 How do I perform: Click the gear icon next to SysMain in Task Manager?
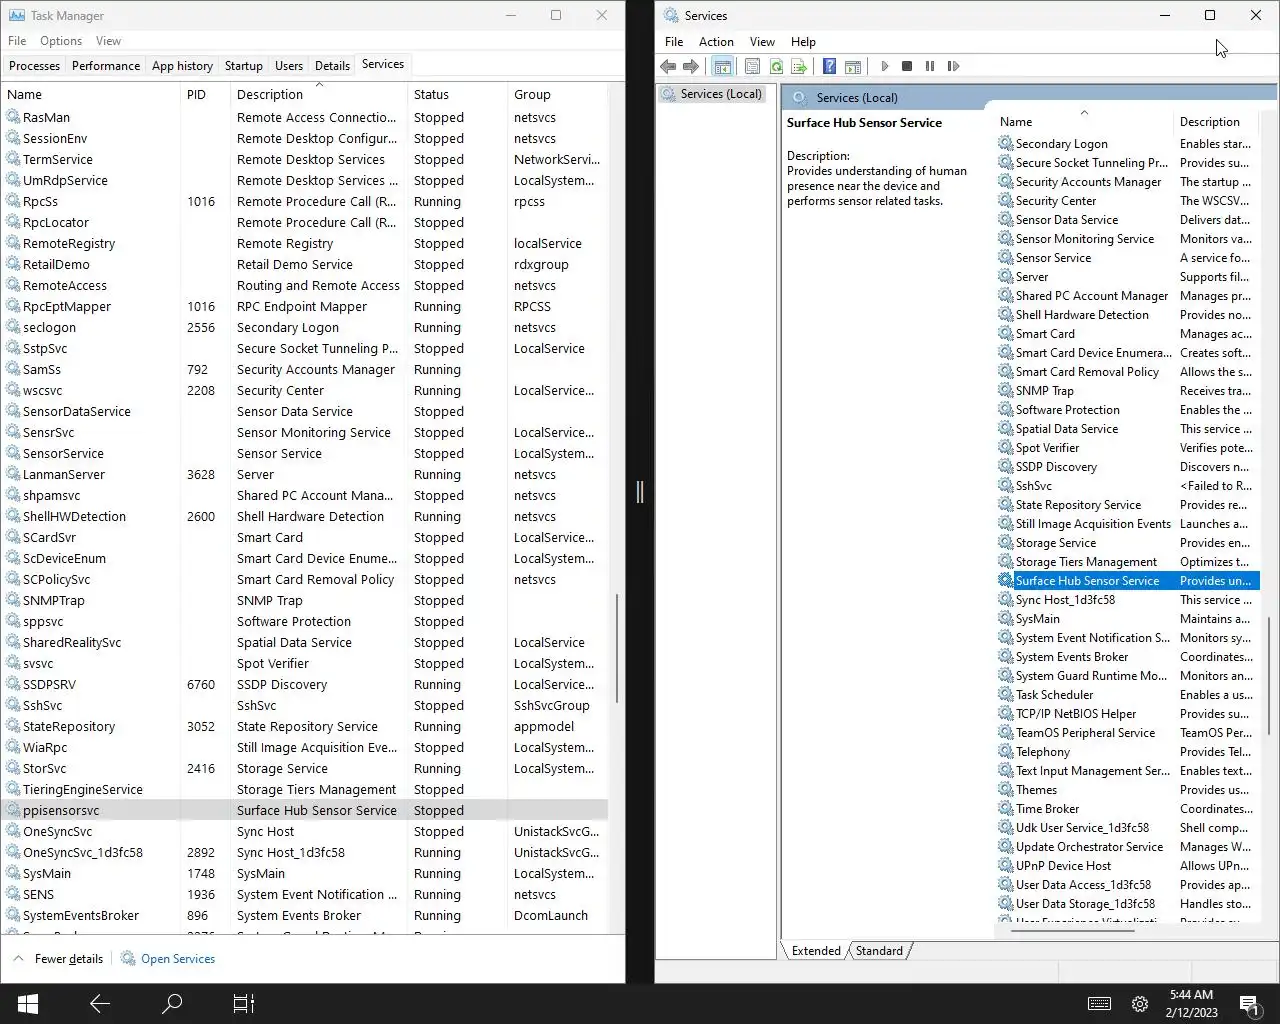[13, 873]
